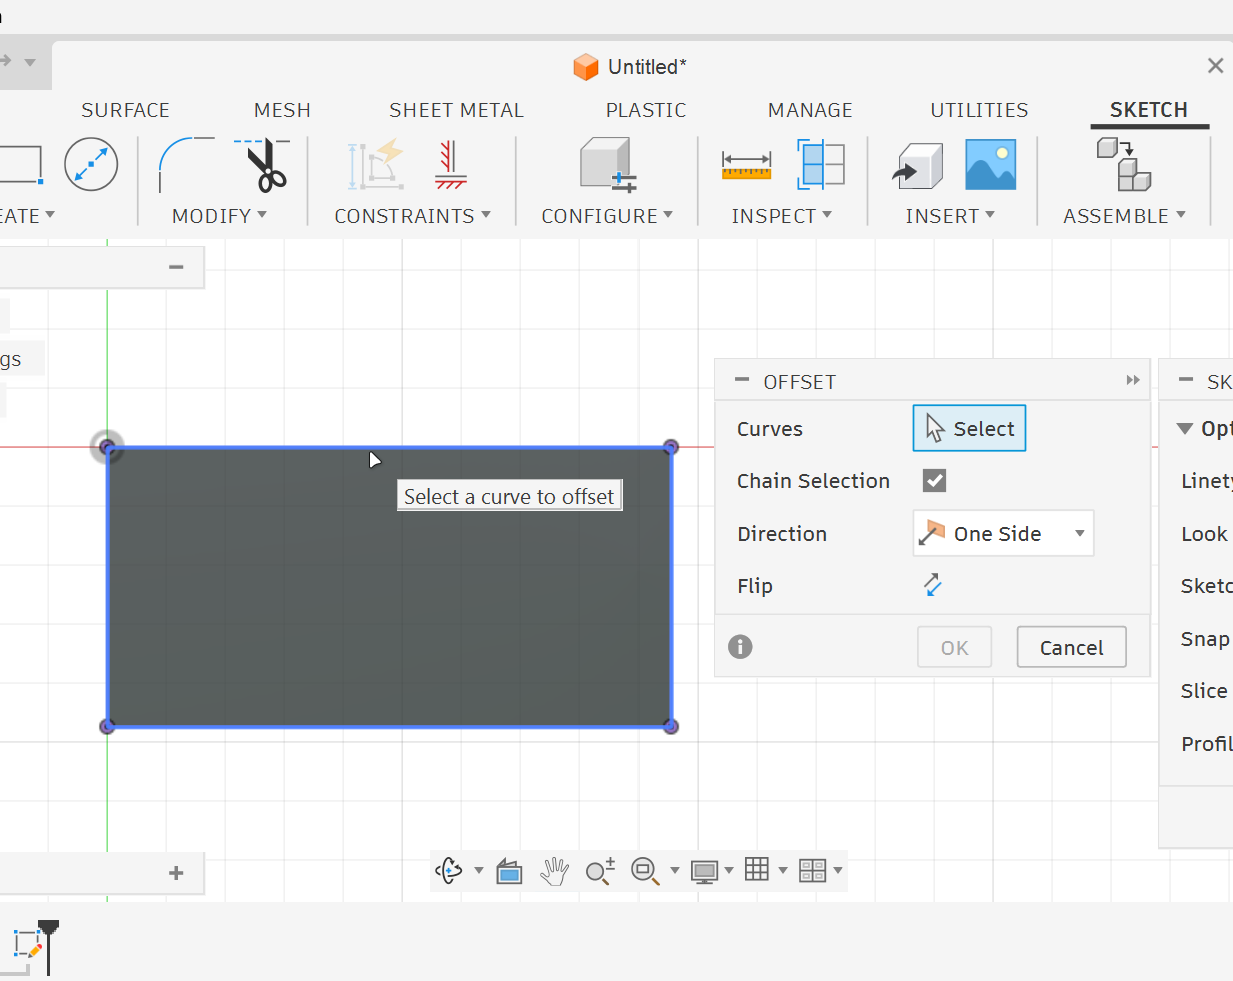Click the rectangle's bottom-right sketch point
The width and height of the screenshot is (1233, 981).
671,726
